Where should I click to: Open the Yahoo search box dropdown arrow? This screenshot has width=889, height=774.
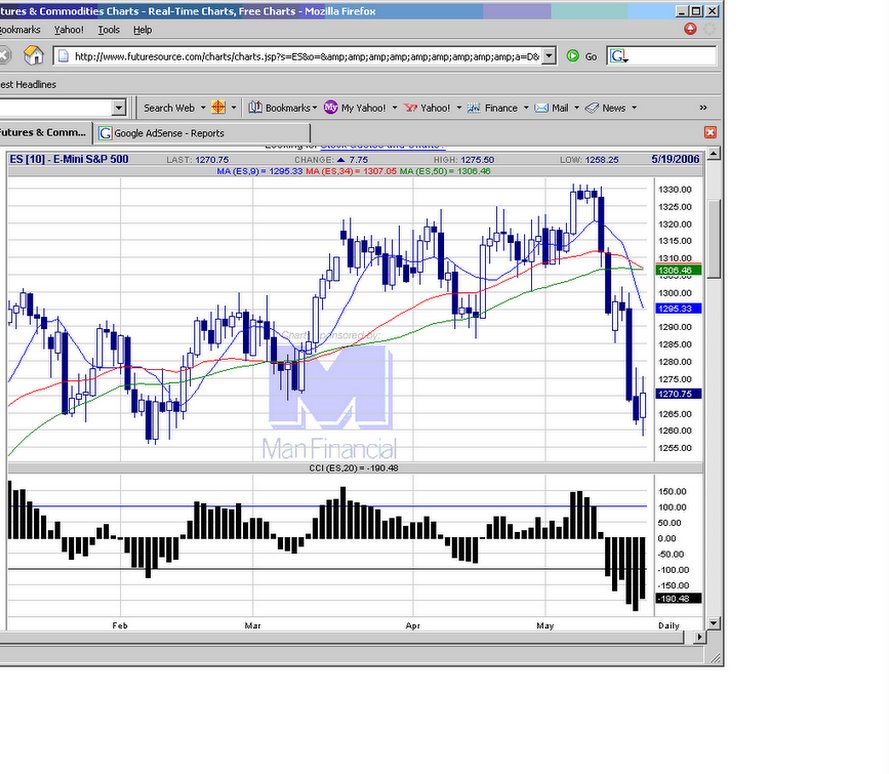(118, 108)
